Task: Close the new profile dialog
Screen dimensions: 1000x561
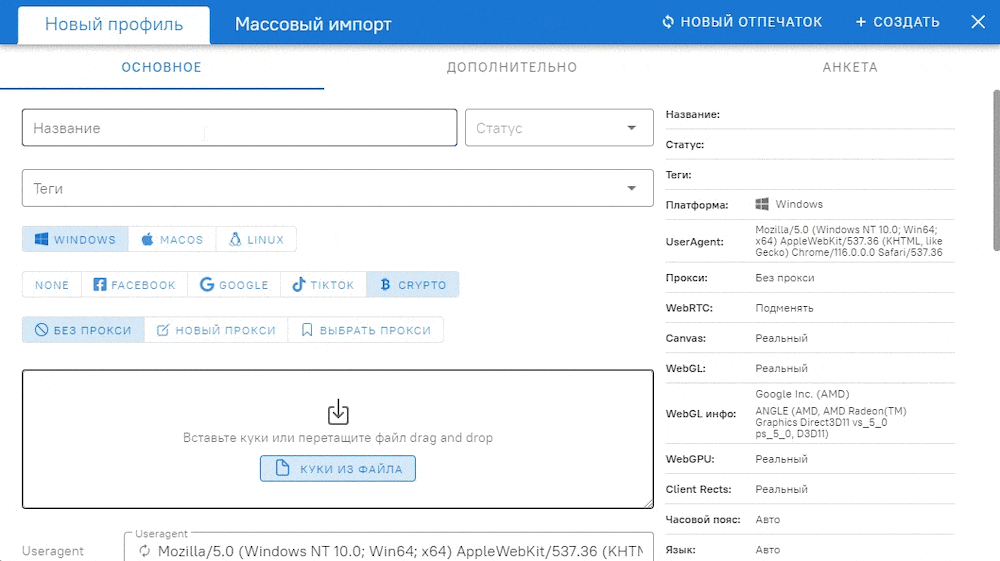Action: tap(978, 22)
